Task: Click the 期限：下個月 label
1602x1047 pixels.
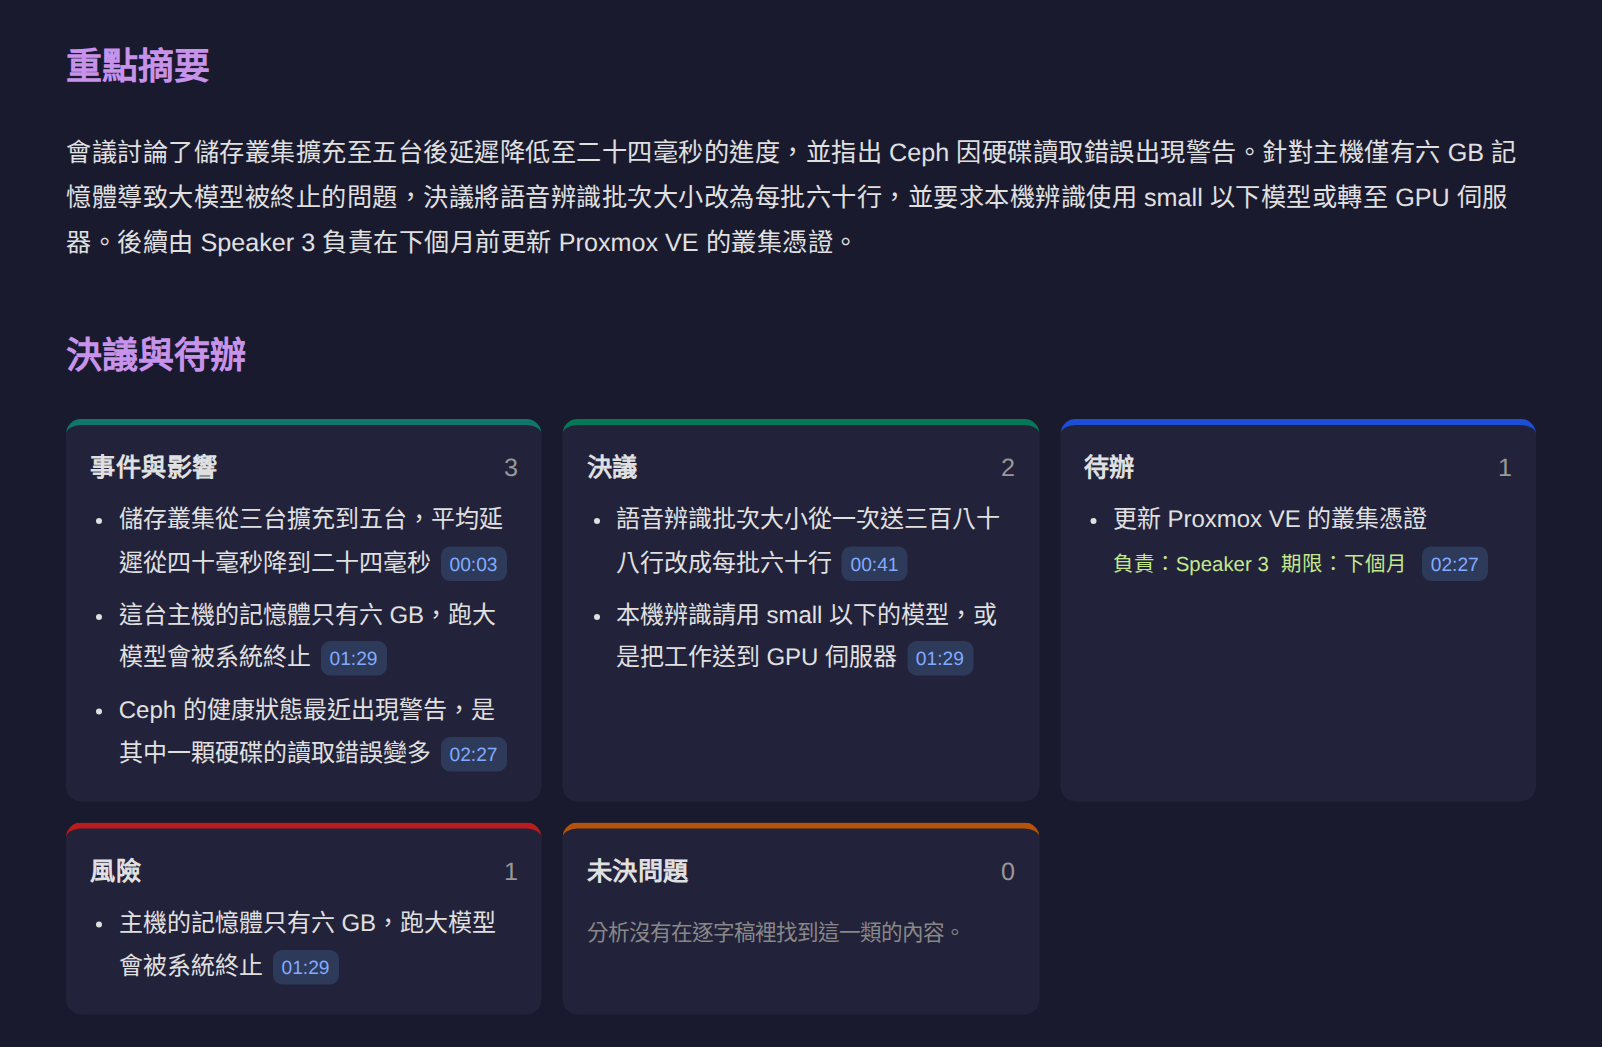Action: [x=1343, y=564]
